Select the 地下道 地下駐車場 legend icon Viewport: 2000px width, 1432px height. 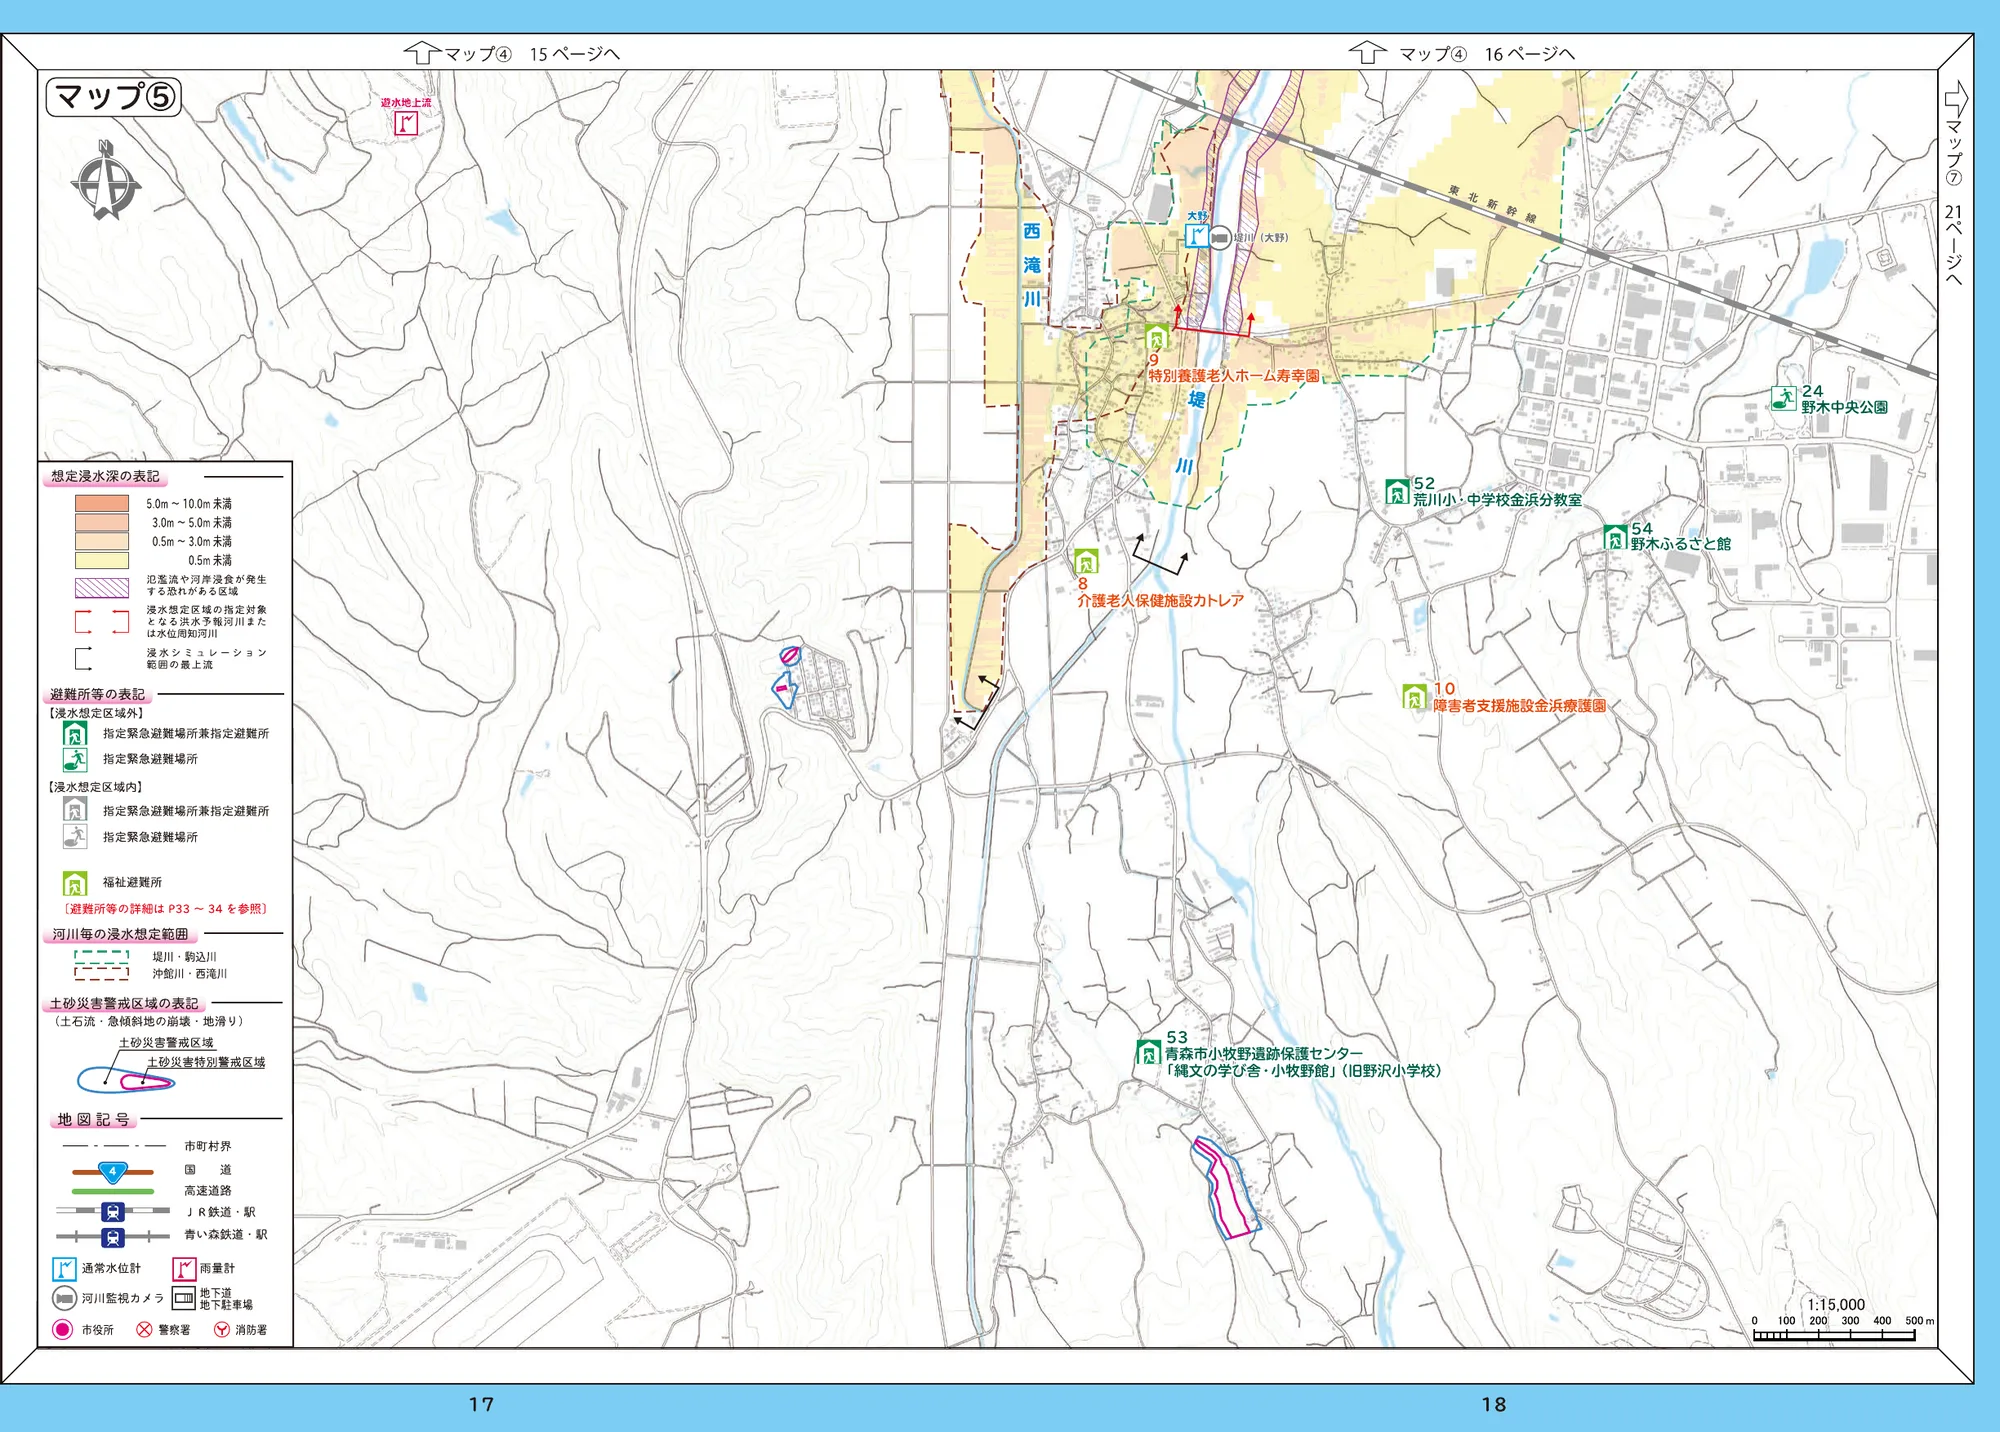tap(184, 1299)
